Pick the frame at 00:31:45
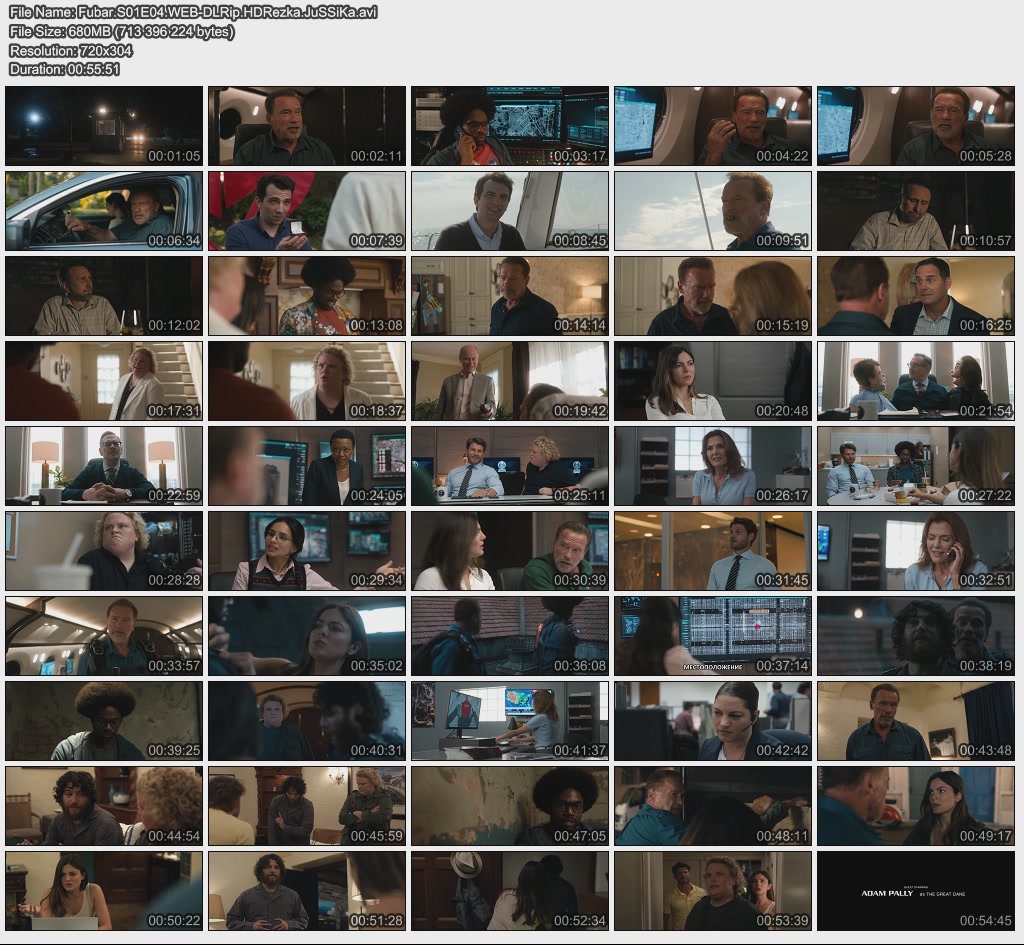This screenshot has height=945, width=1024. click(x=712, y=551)
